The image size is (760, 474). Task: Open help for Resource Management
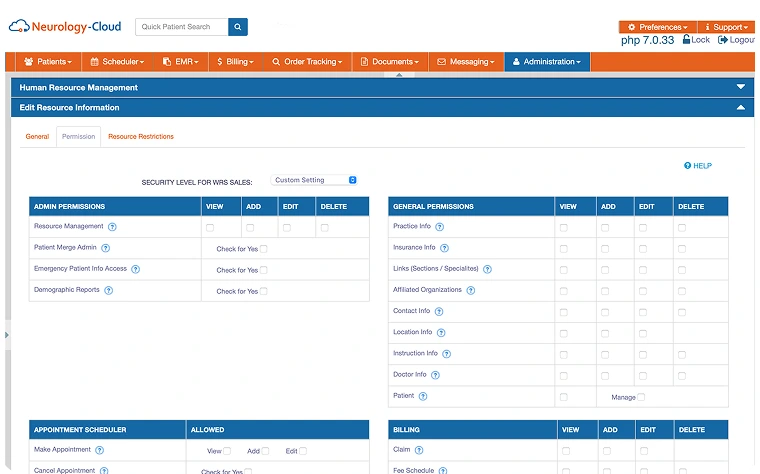click(x=112, y=227)
